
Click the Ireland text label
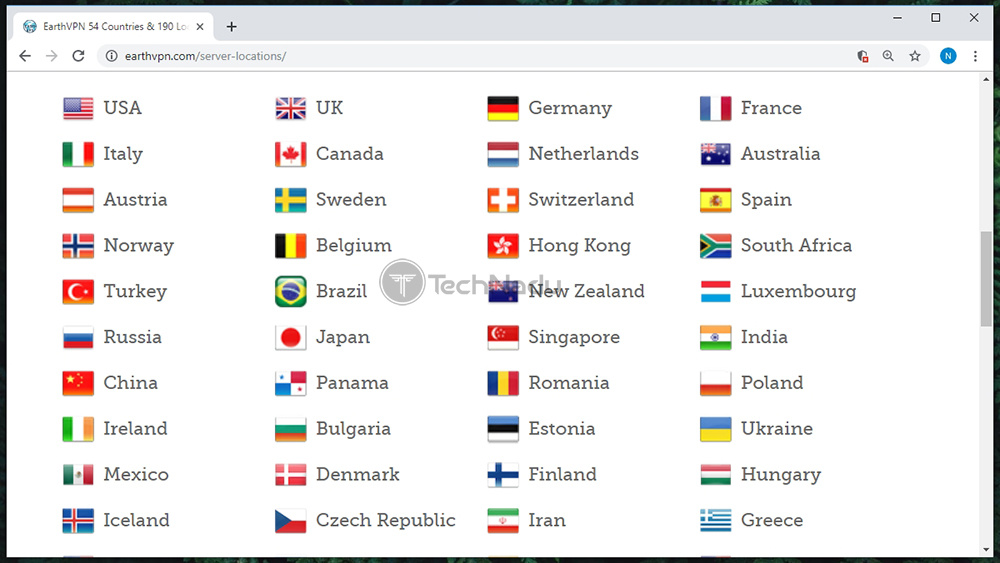pos(135,429)
